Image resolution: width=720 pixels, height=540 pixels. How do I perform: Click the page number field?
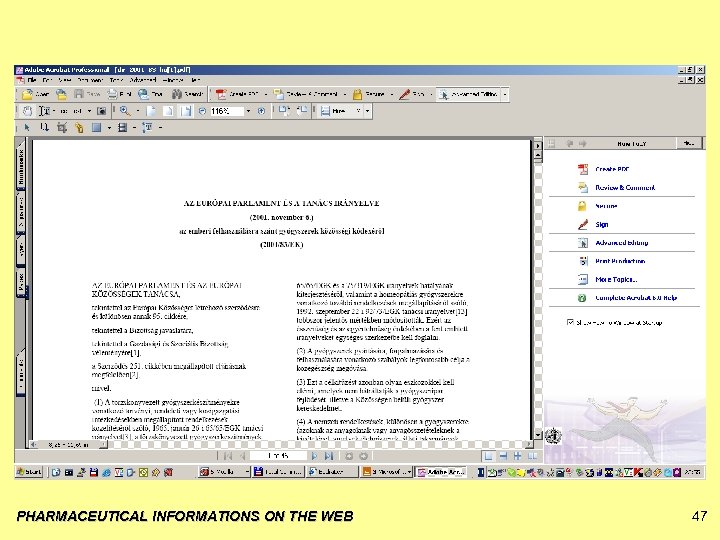278,456
